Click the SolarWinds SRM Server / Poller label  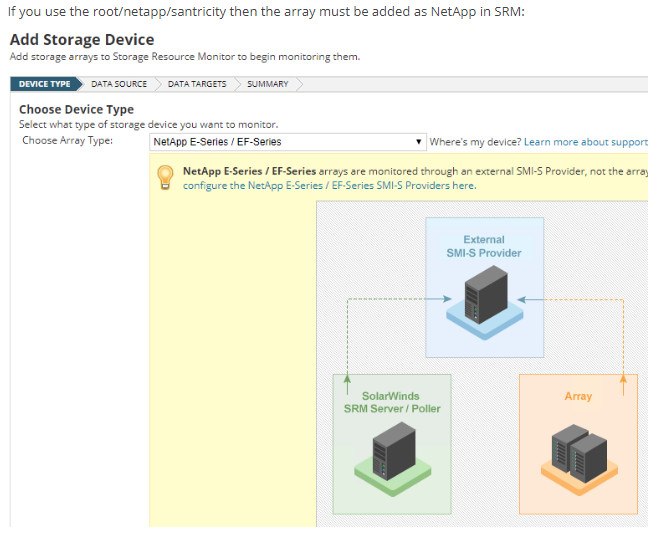point(392,402)
